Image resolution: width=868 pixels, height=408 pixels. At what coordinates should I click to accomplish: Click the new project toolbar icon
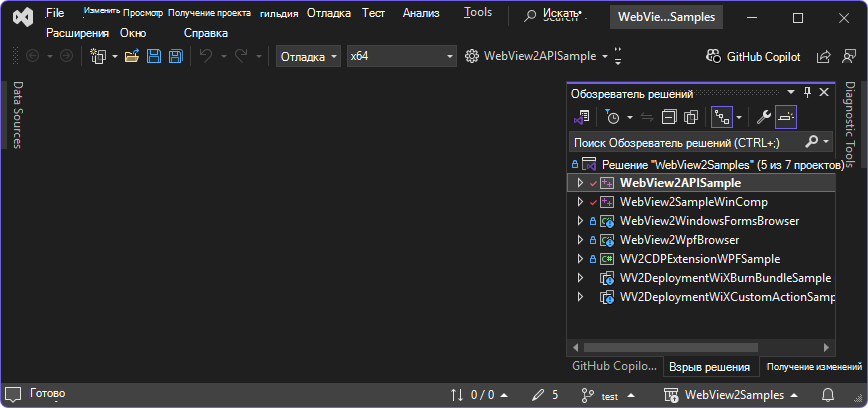(x=98, y=56)
